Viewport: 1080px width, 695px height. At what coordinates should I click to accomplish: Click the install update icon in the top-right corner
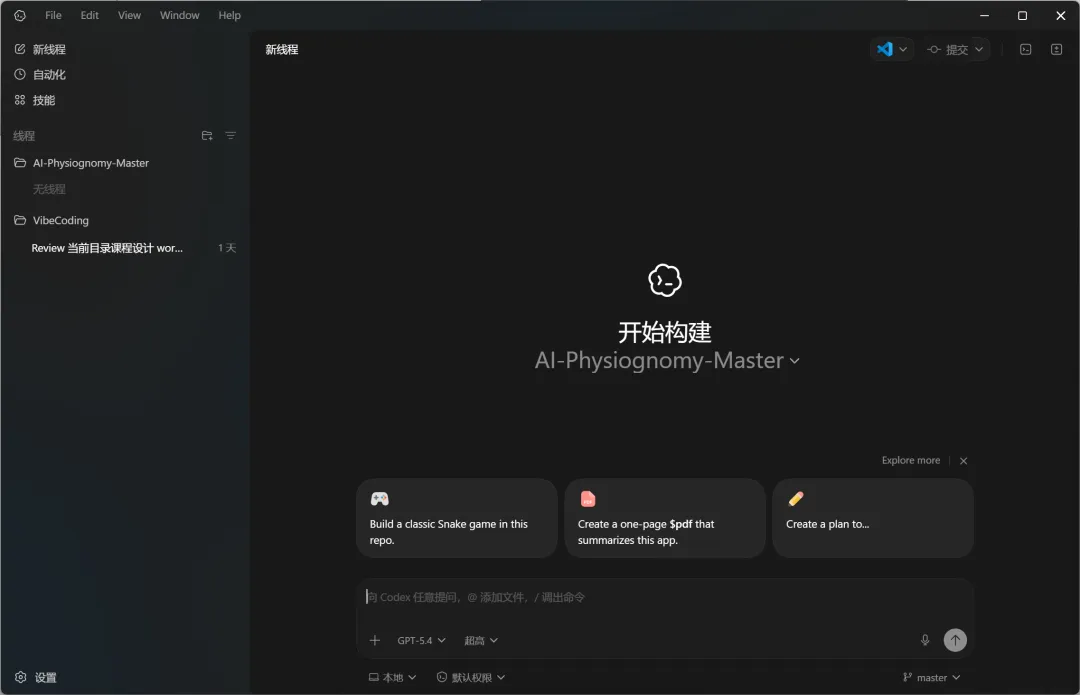coord(1056,48)
